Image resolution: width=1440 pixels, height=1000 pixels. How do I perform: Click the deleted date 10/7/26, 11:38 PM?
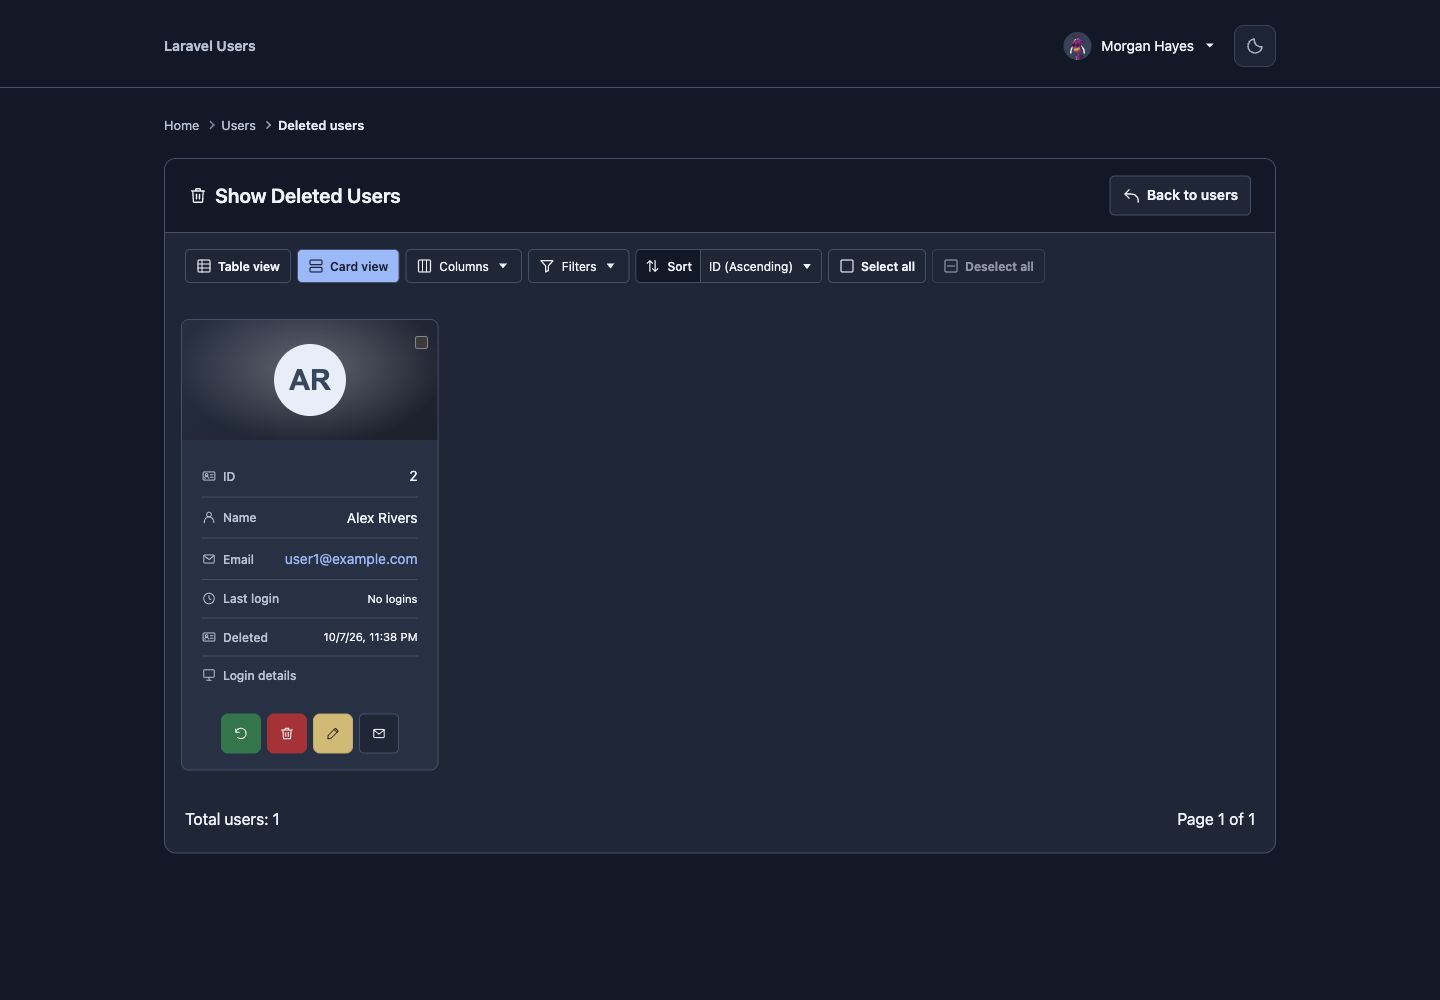[370, 637]
